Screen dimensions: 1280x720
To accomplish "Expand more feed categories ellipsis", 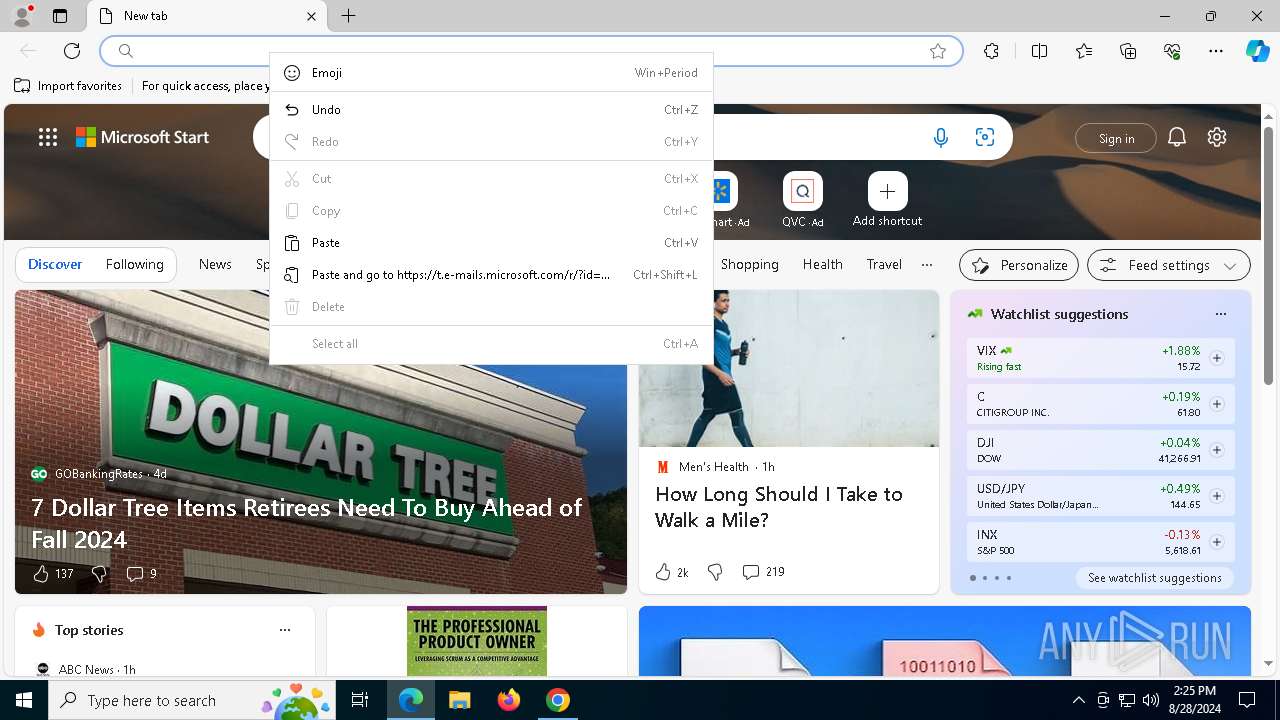I will click(927, 265).
